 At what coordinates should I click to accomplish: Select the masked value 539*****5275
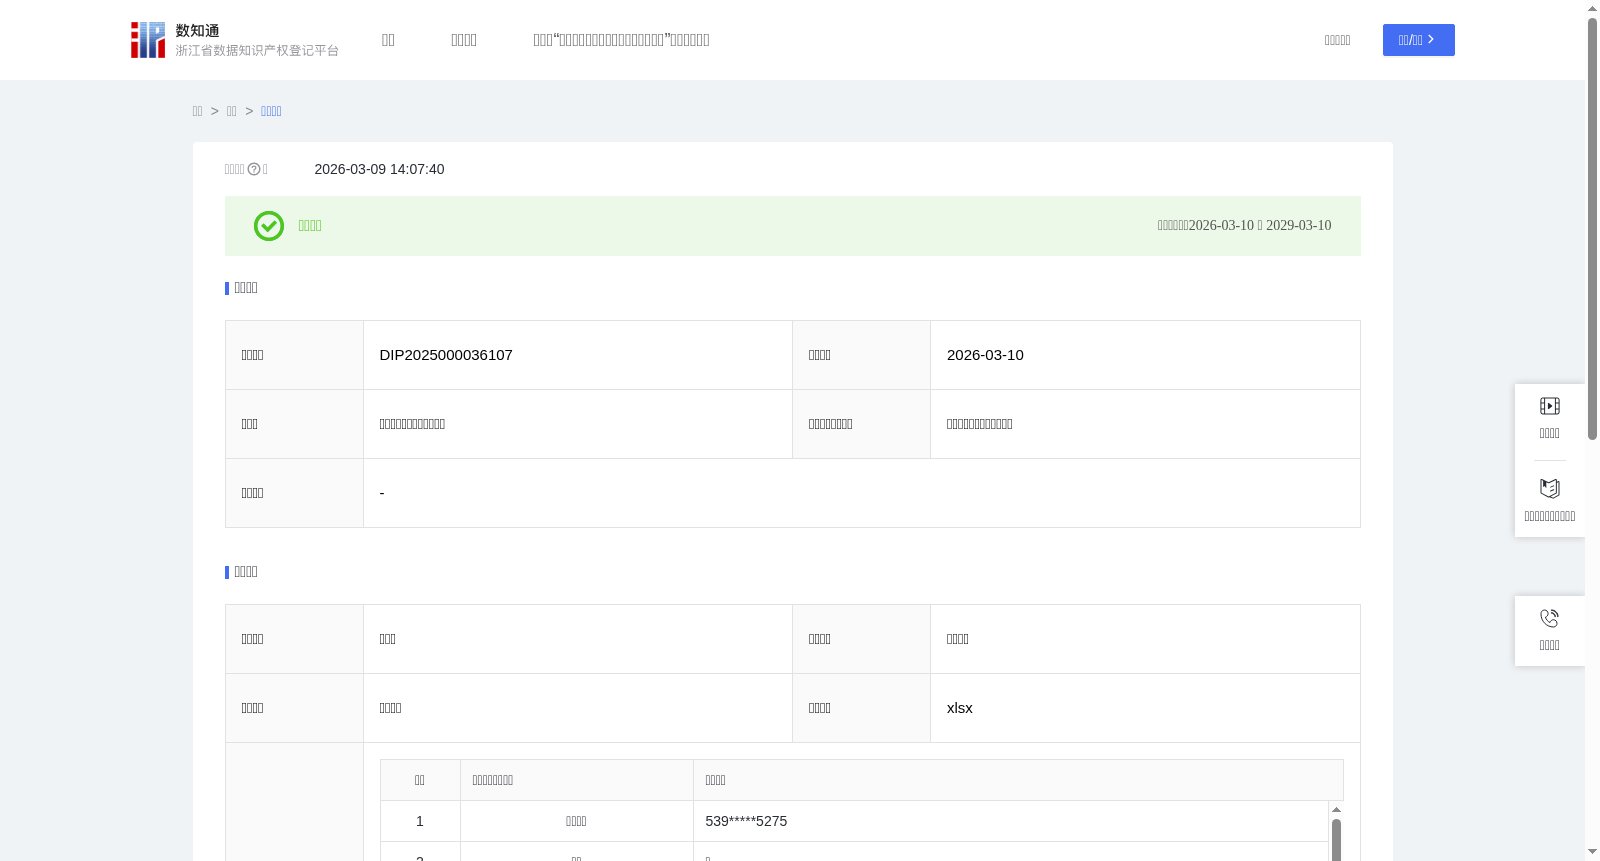[x=746, y=821]
